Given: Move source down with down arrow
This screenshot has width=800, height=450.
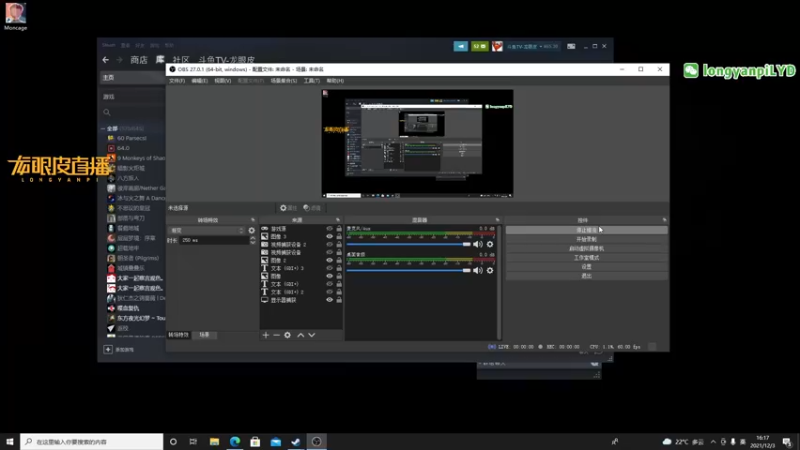Looking at the screenshot, I should (312, 335).
